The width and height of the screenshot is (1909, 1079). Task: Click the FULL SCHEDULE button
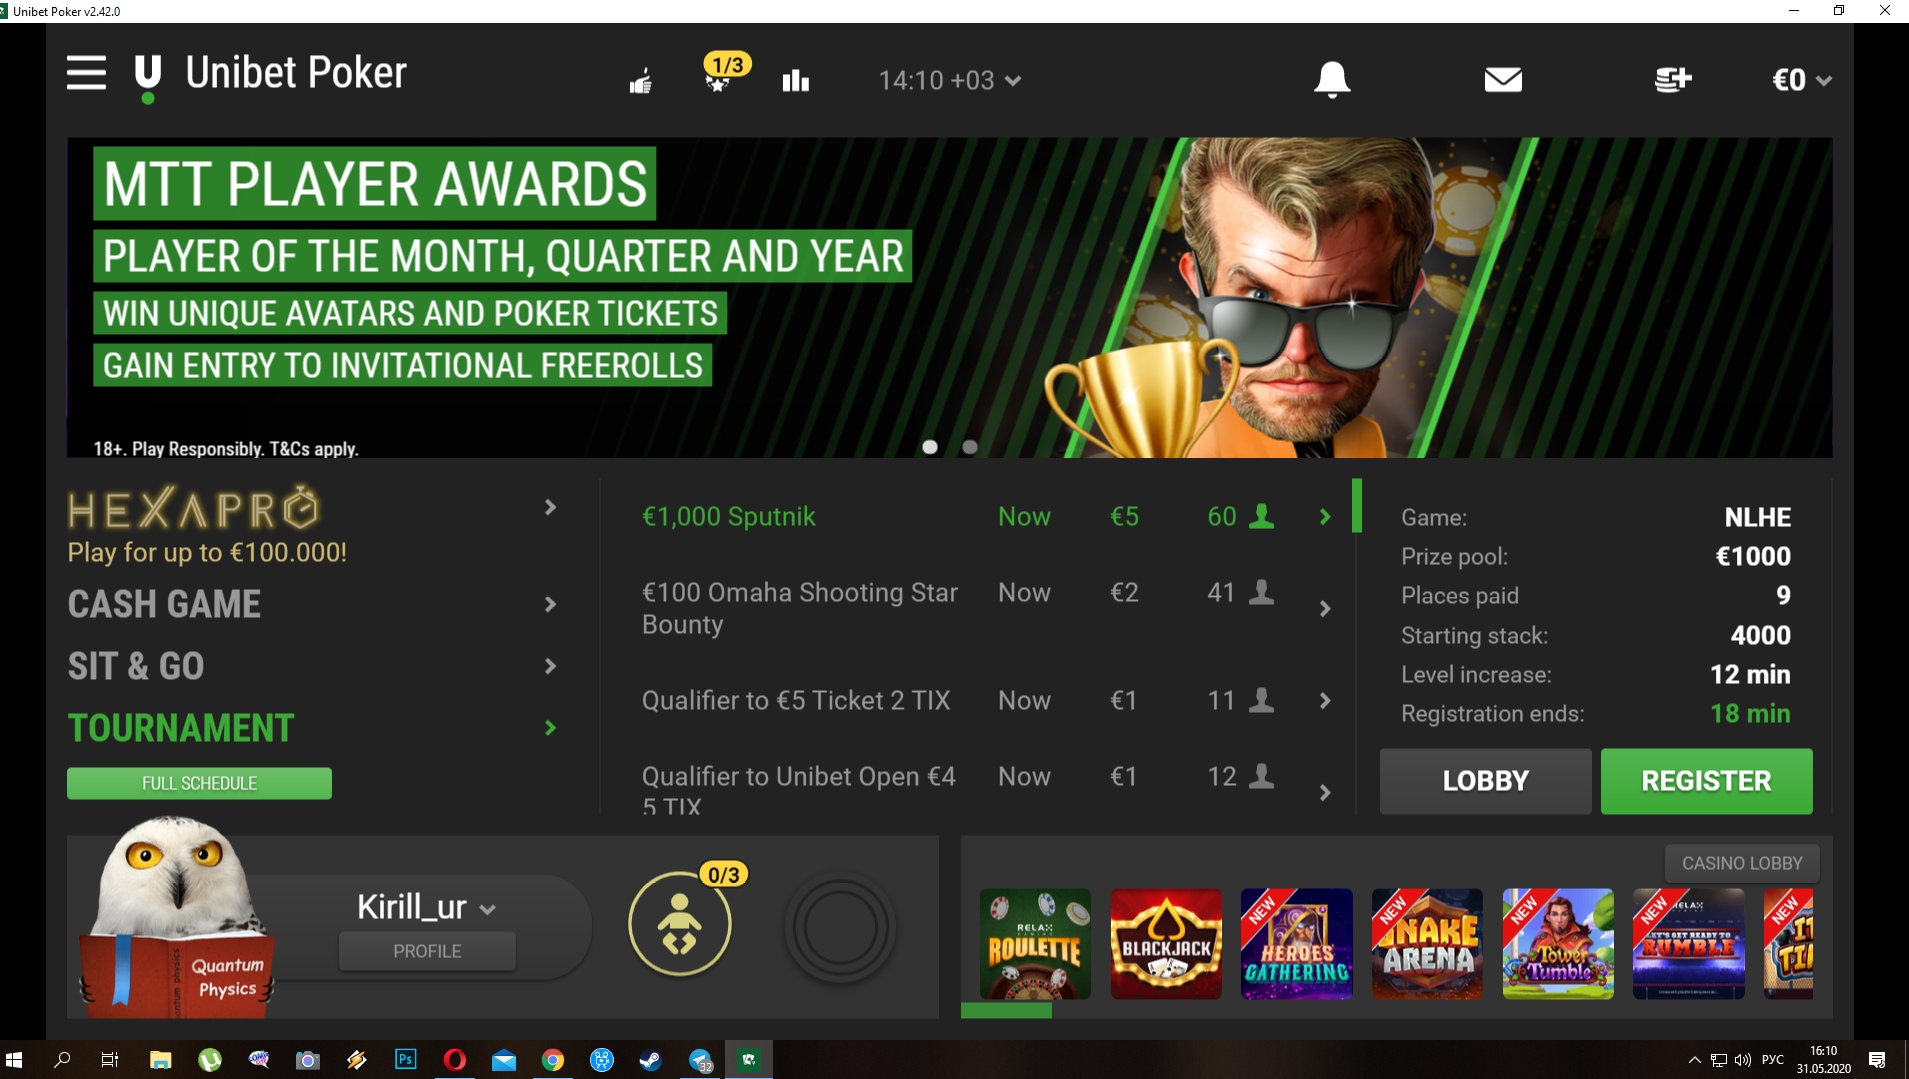199,783
